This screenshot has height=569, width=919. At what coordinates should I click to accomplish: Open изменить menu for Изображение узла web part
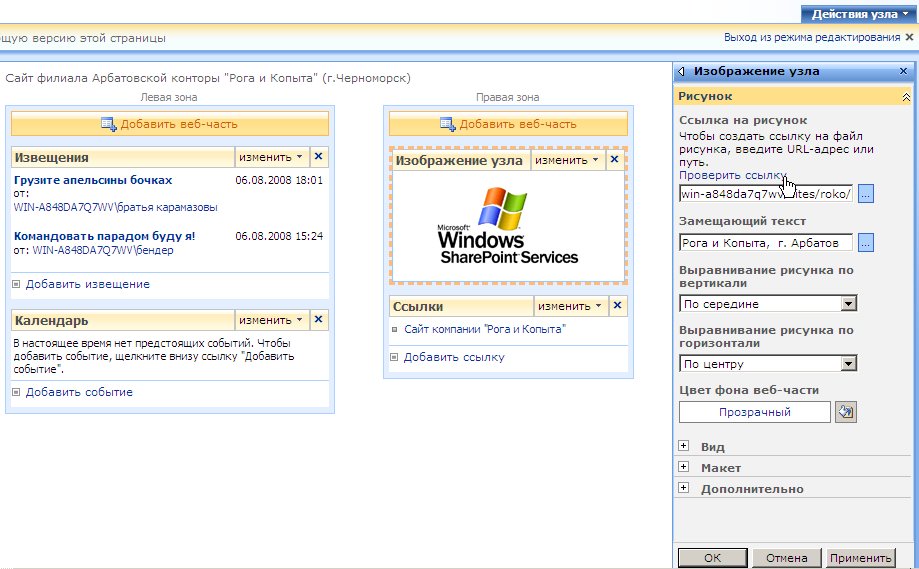tap(567, 160)
